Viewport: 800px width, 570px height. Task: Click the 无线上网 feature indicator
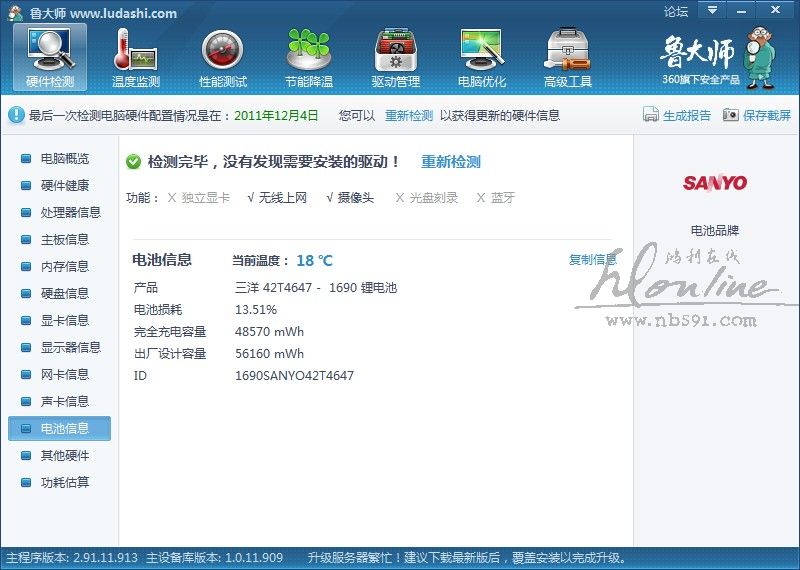[x=277, y=197]
